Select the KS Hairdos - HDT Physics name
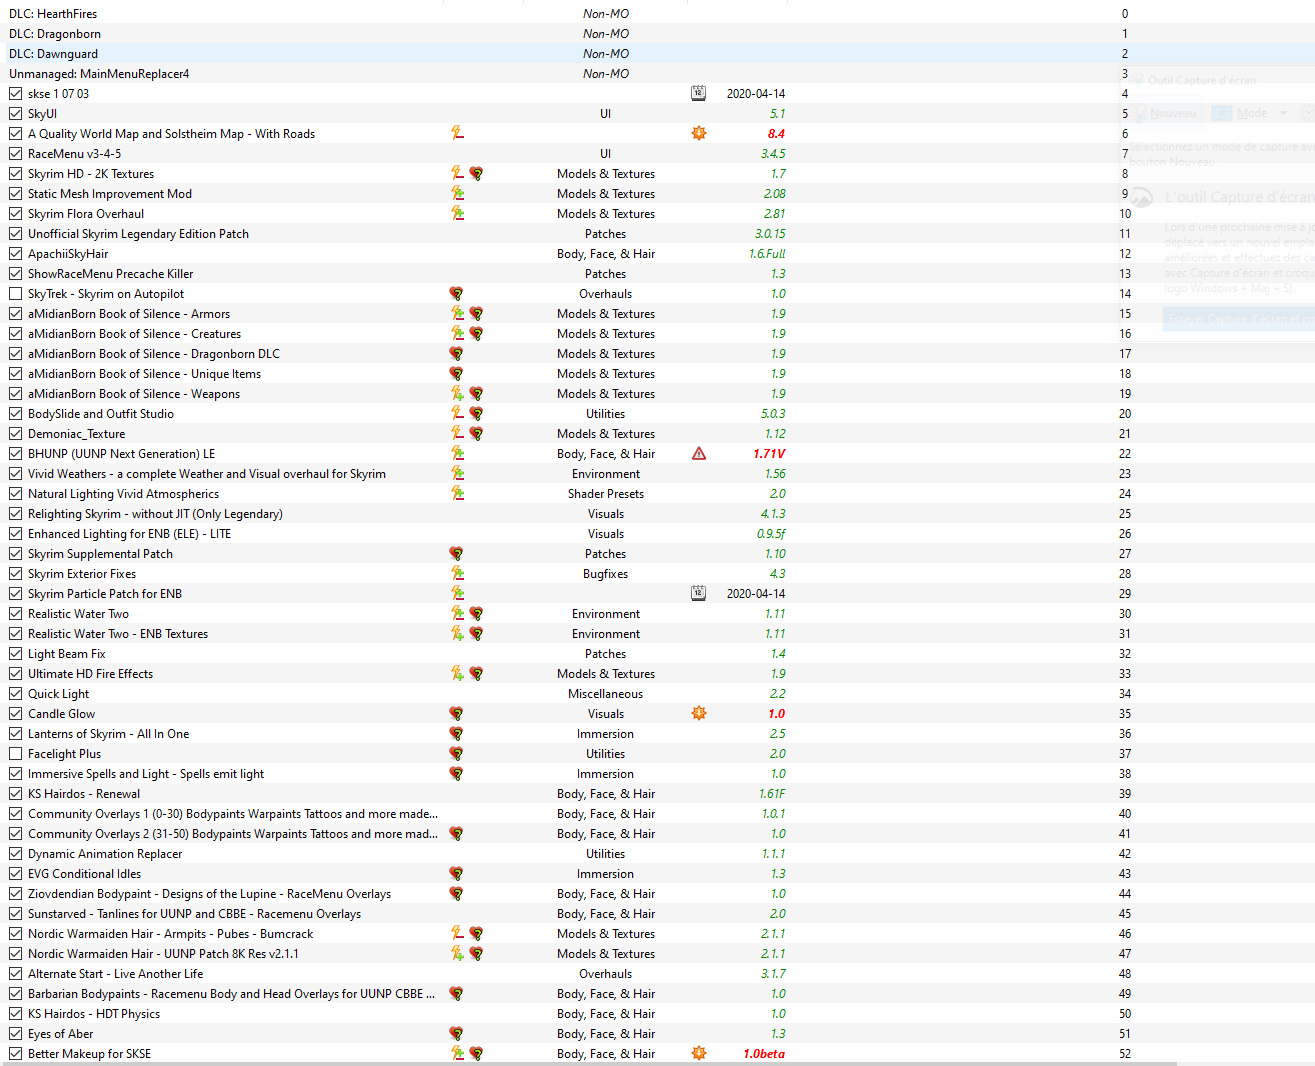This screenshot has height=1066, width=1315. (94, 1013)
